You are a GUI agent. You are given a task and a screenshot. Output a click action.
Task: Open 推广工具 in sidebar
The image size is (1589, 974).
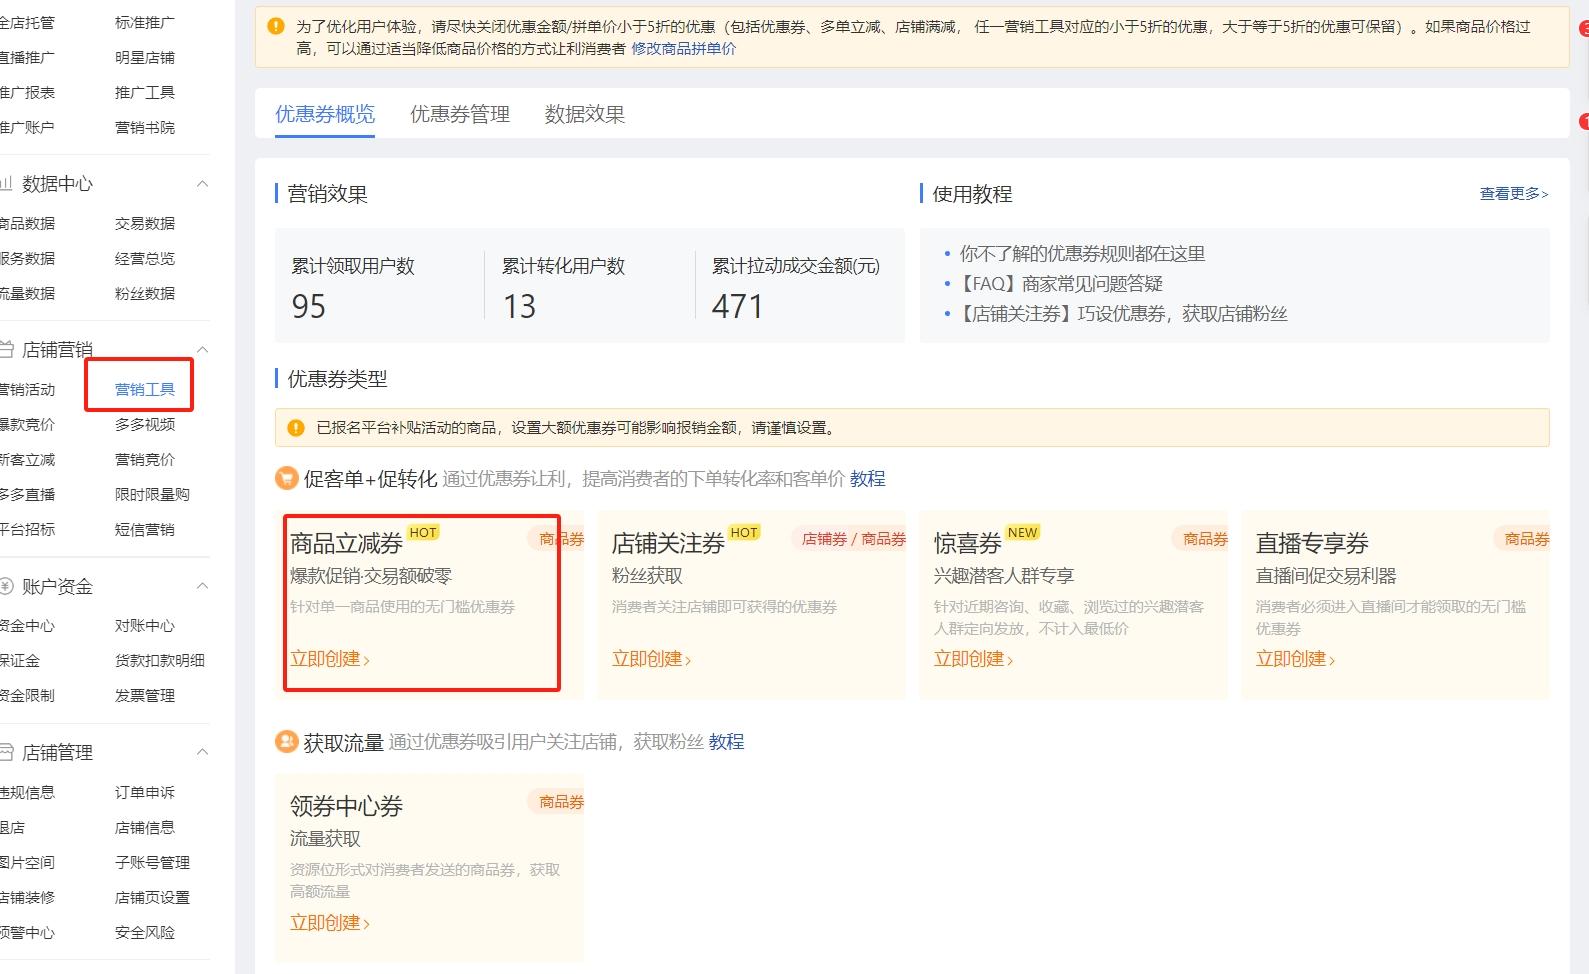tap(145, 92)
